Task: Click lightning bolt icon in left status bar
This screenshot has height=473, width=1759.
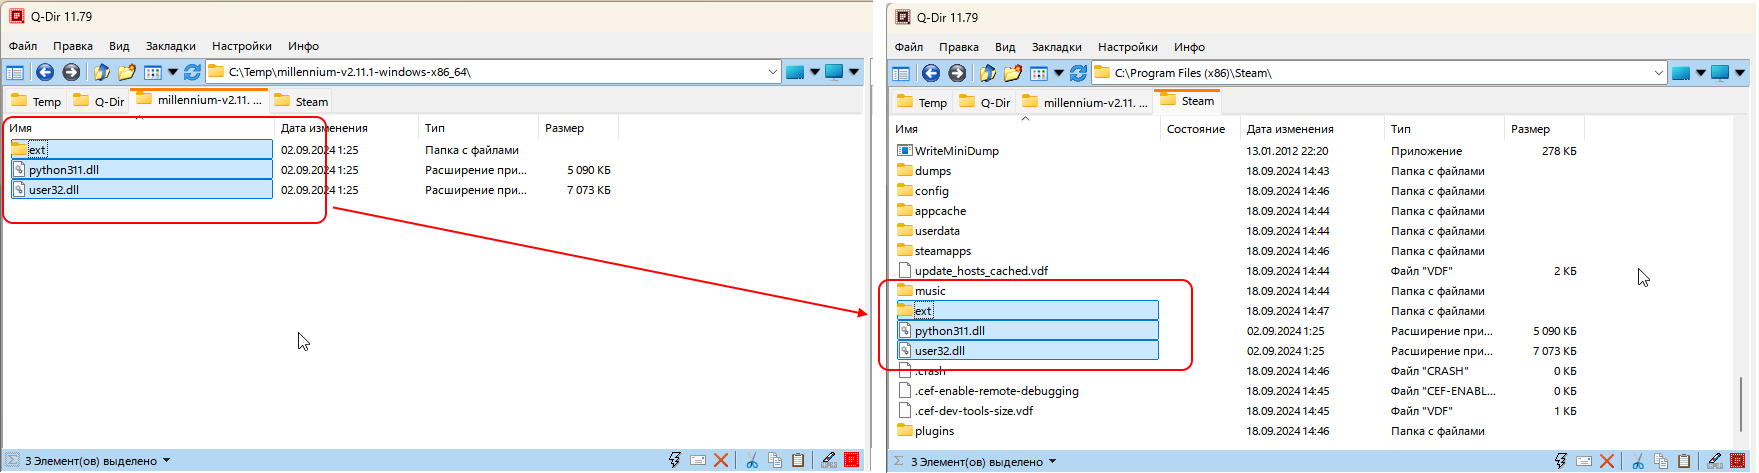Action: tap(675, 460)
